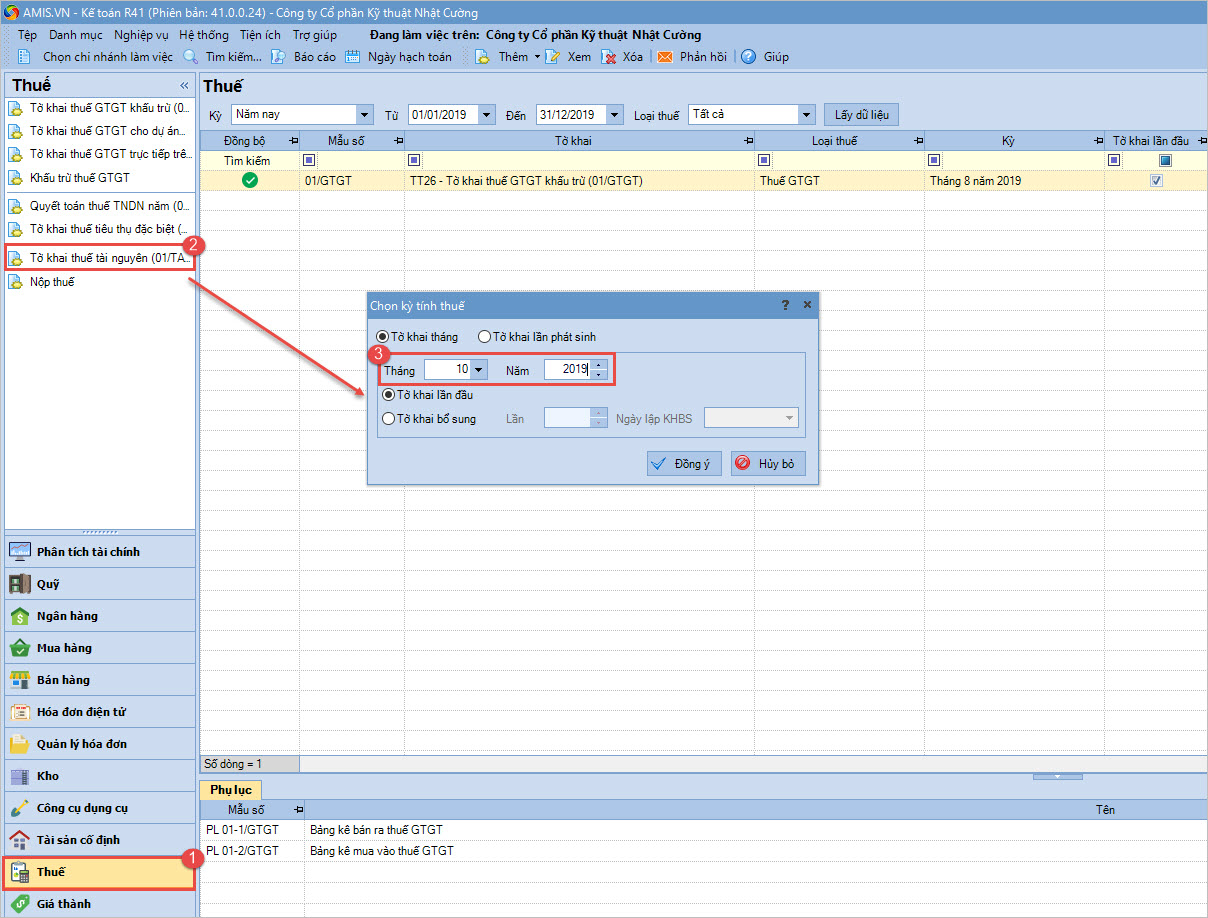Viewport: 1208px width, 918px height.
Task: Select Tờ khai bổ sung radio button
Action: [x=388, y=419]
